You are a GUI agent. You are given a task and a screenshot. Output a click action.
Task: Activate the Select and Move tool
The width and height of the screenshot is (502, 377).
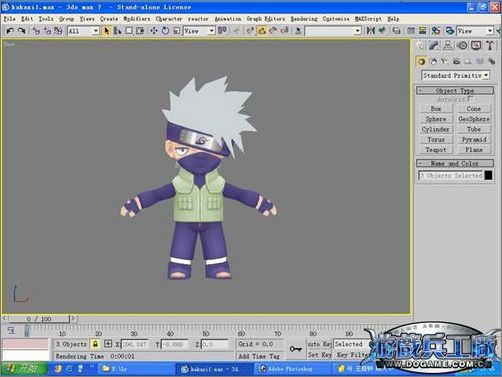(154, 31)
